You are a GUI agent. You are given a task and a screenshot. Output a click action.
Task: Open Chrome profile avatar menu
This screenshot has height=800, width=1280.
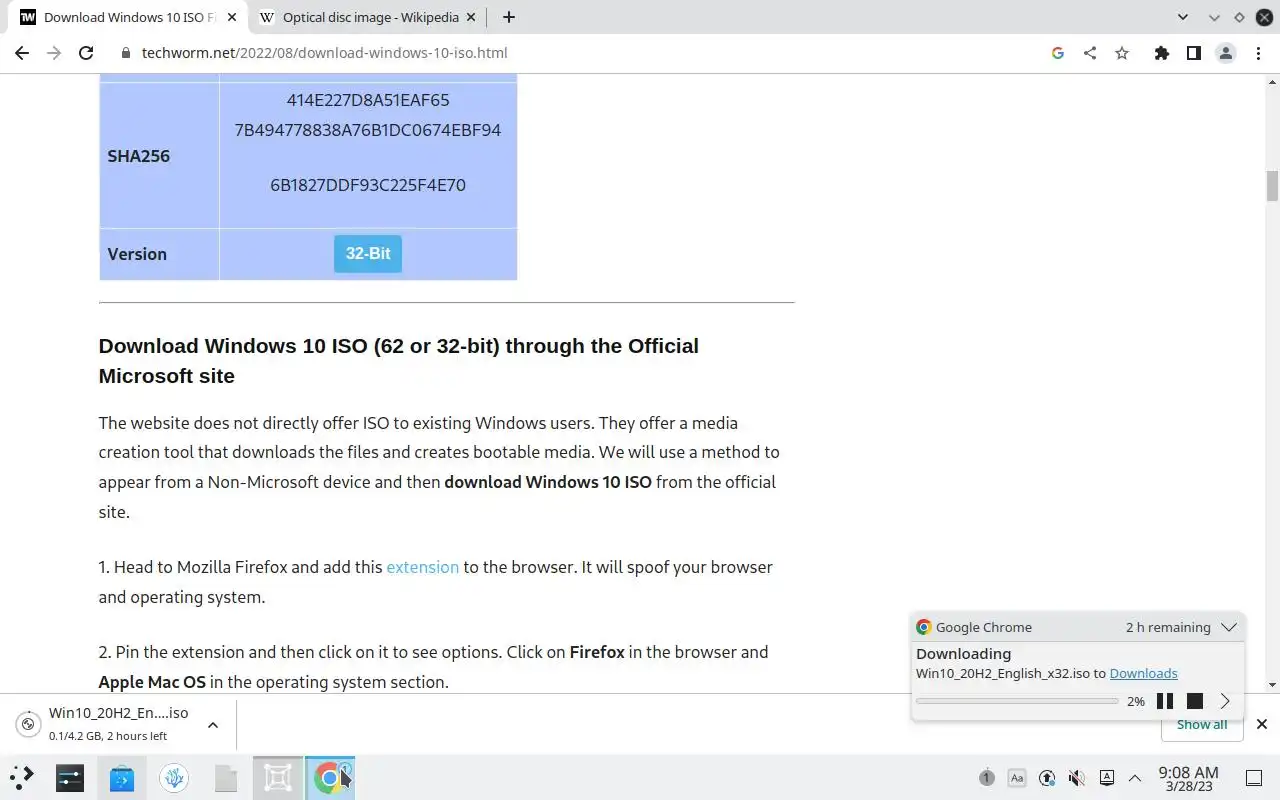pyautogui.click(x=1225, y=53)
